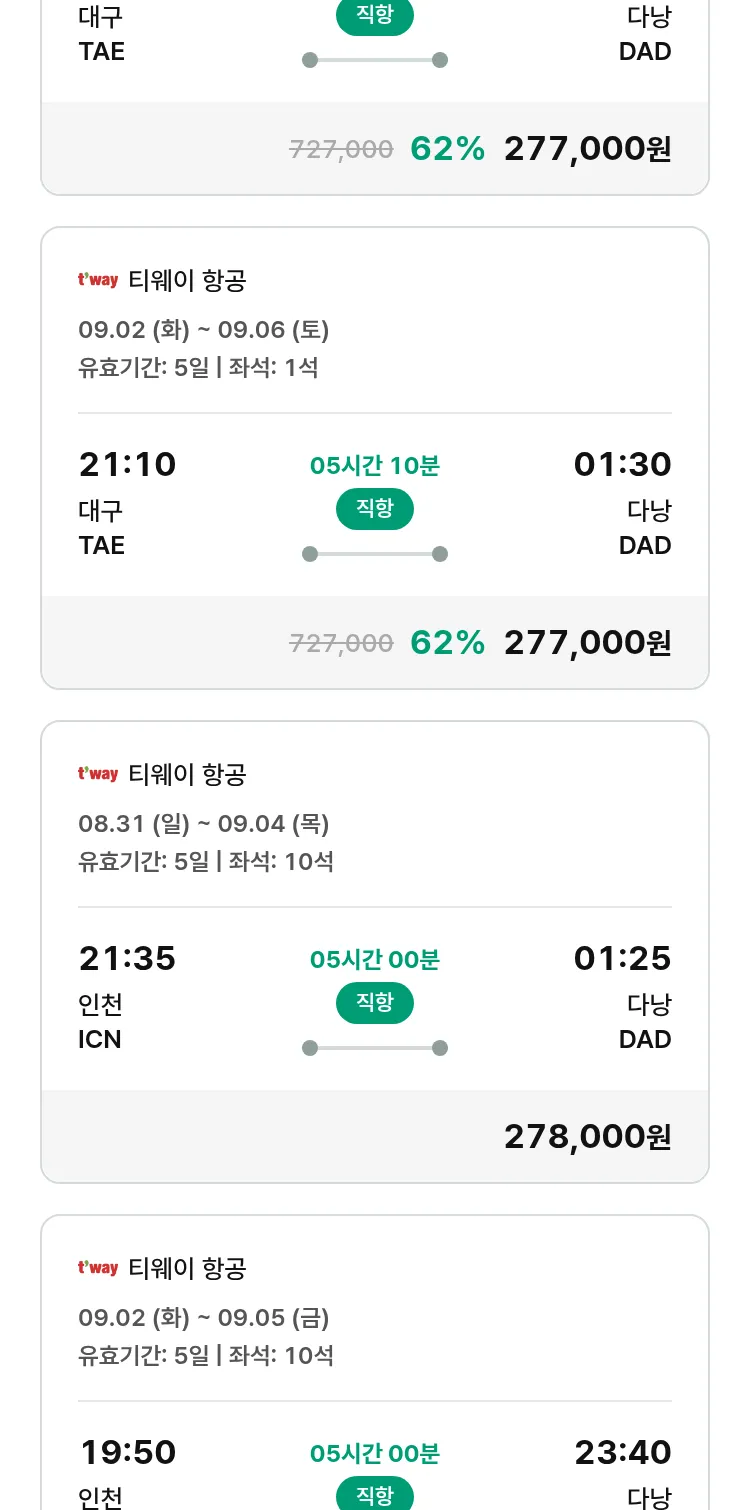
Task: Click t'way logo on 09.02–09.06 flight card
Action: [98, 280]
